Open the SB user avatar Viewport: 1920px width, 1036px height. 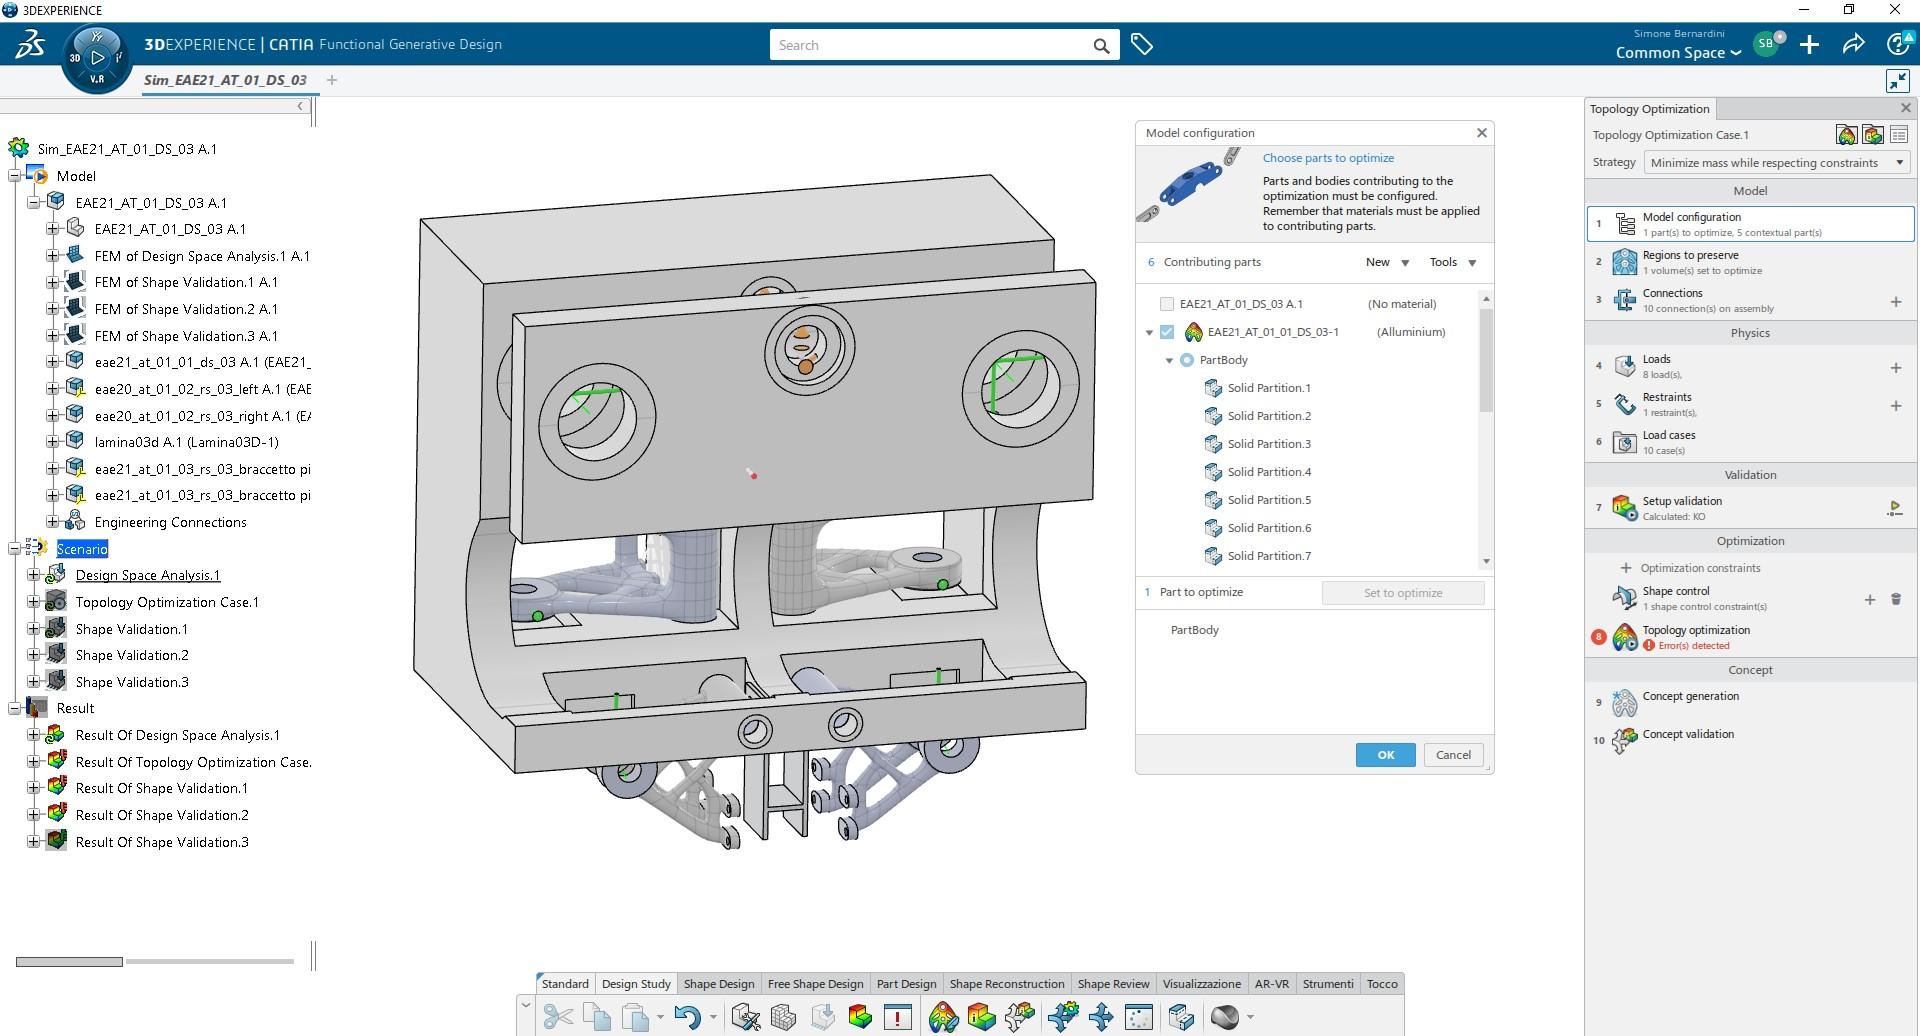(x=1766, y=44)
